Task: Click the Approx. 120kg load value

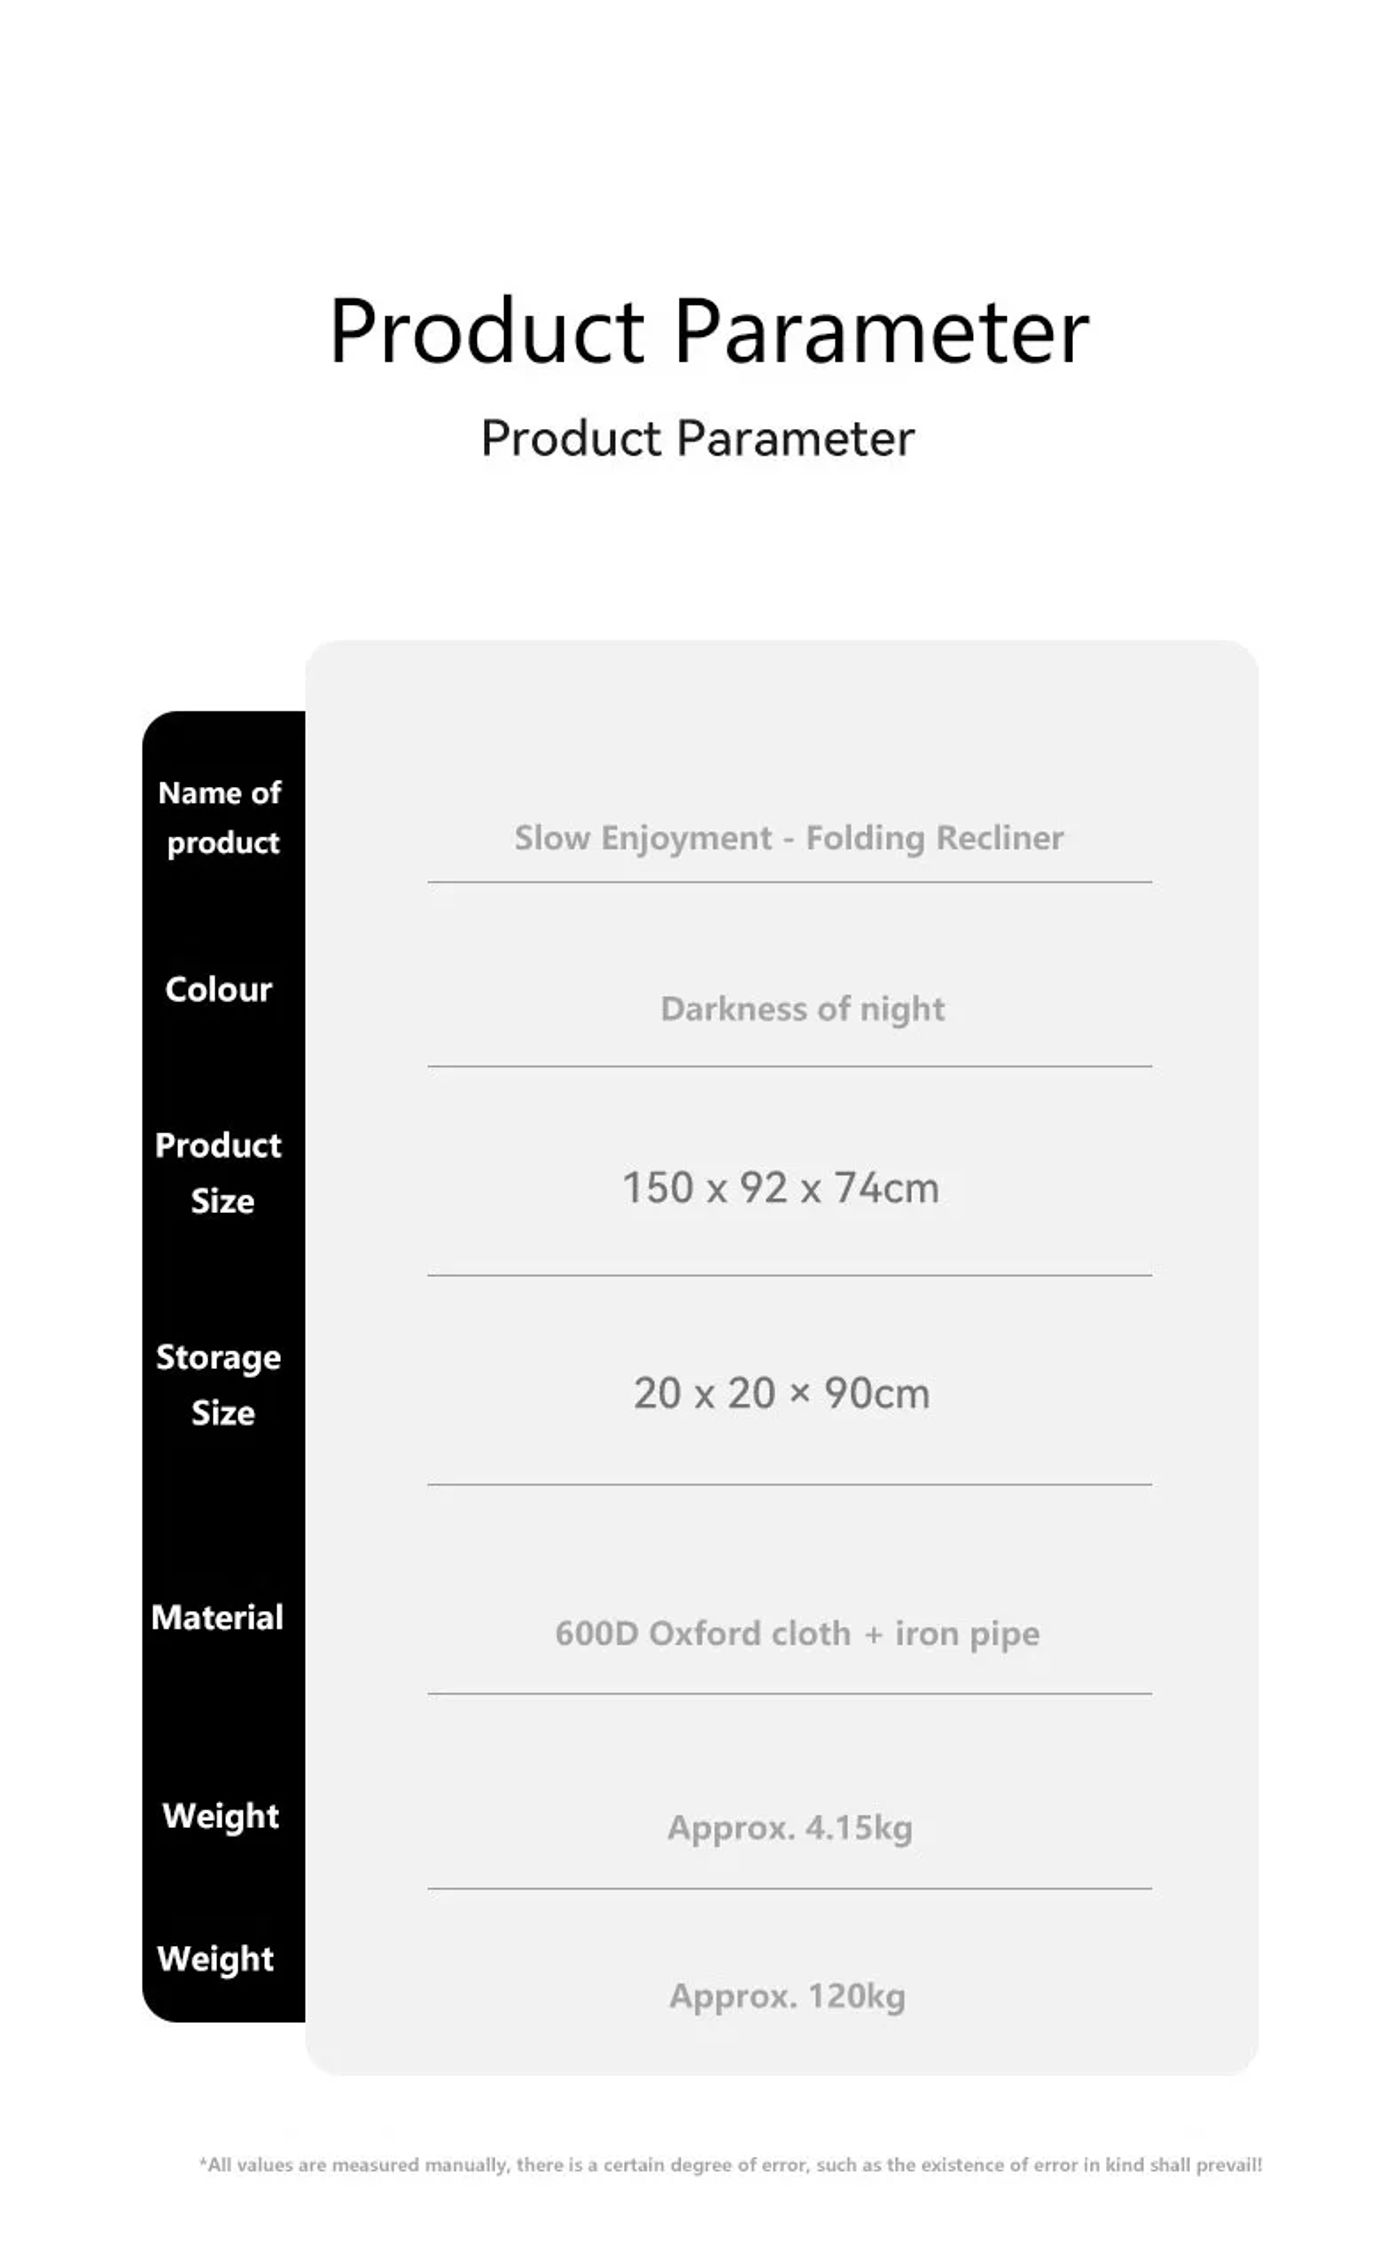Action: [x=787, y=1995]
